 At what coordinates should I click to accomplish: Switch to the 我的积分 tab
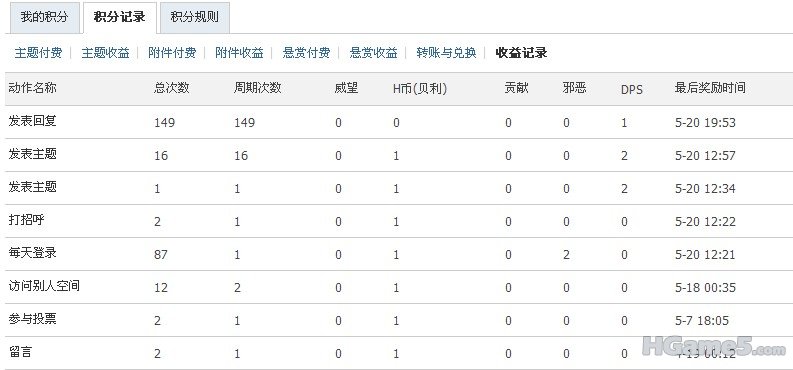(x=44, y=17)
